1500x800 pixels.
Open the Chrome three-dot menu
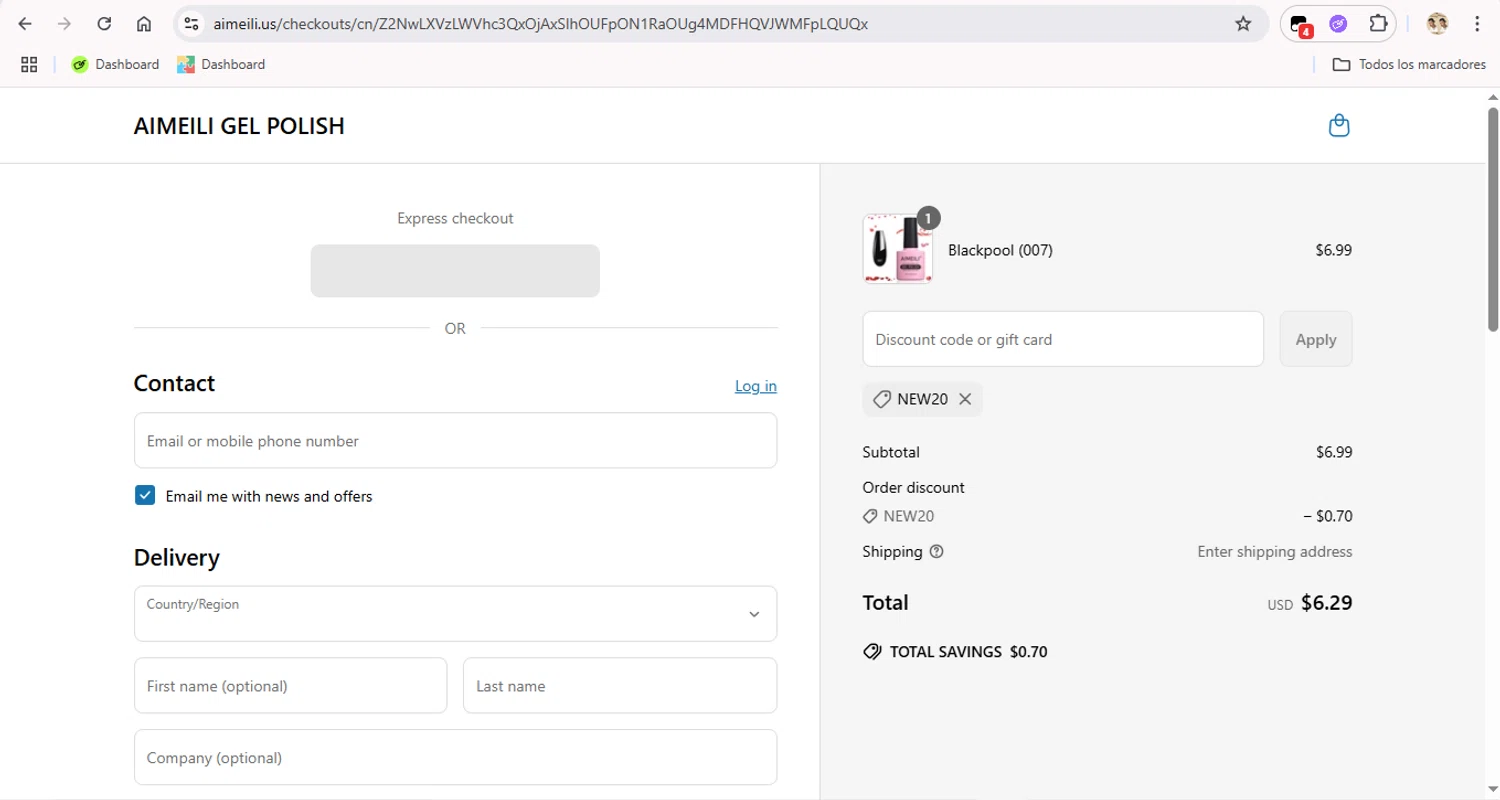click(1477, 24)
